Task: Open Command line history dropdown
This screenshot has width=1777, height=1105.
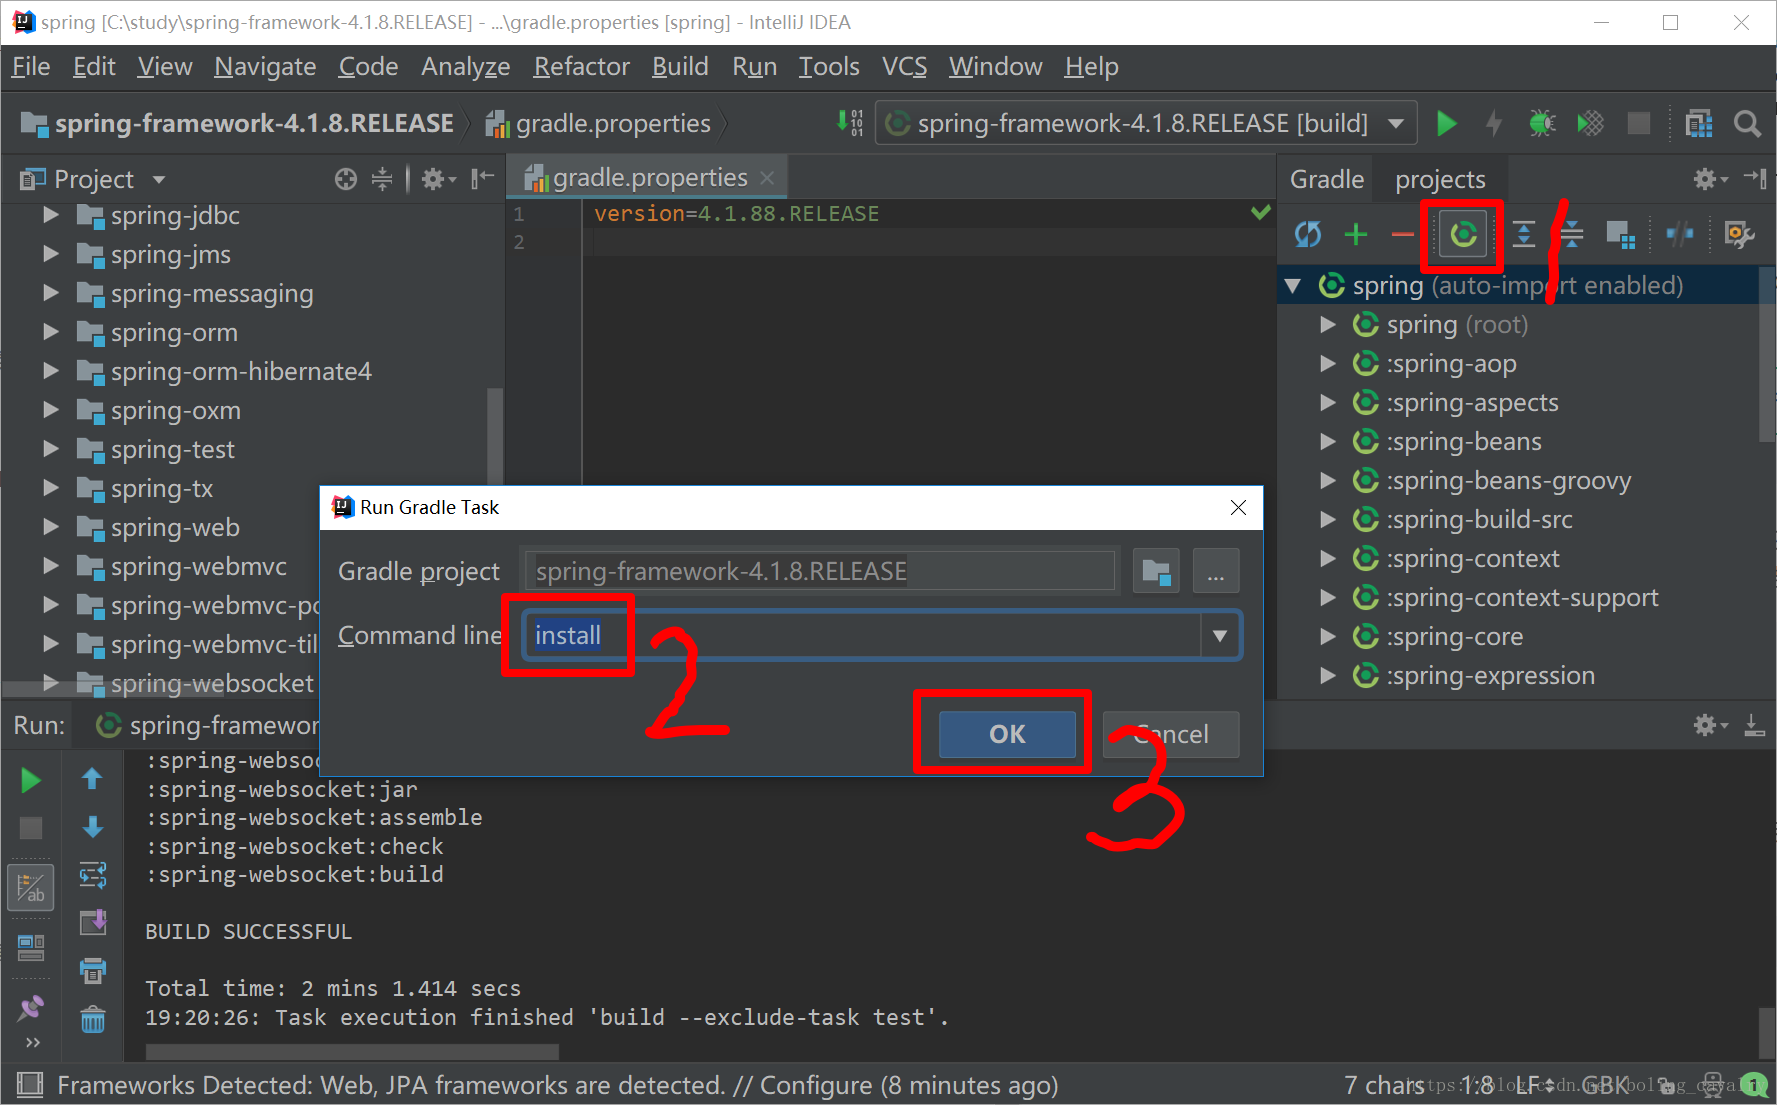Action: (1220, 636)
